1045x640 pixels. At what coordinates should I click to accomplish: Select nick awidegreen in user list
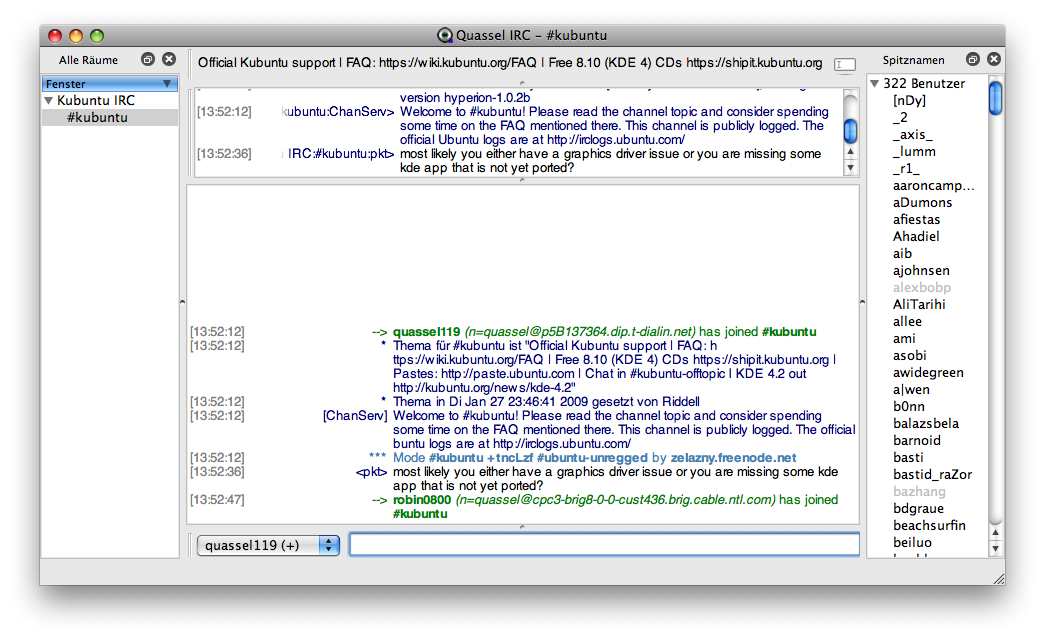[928, 373]
